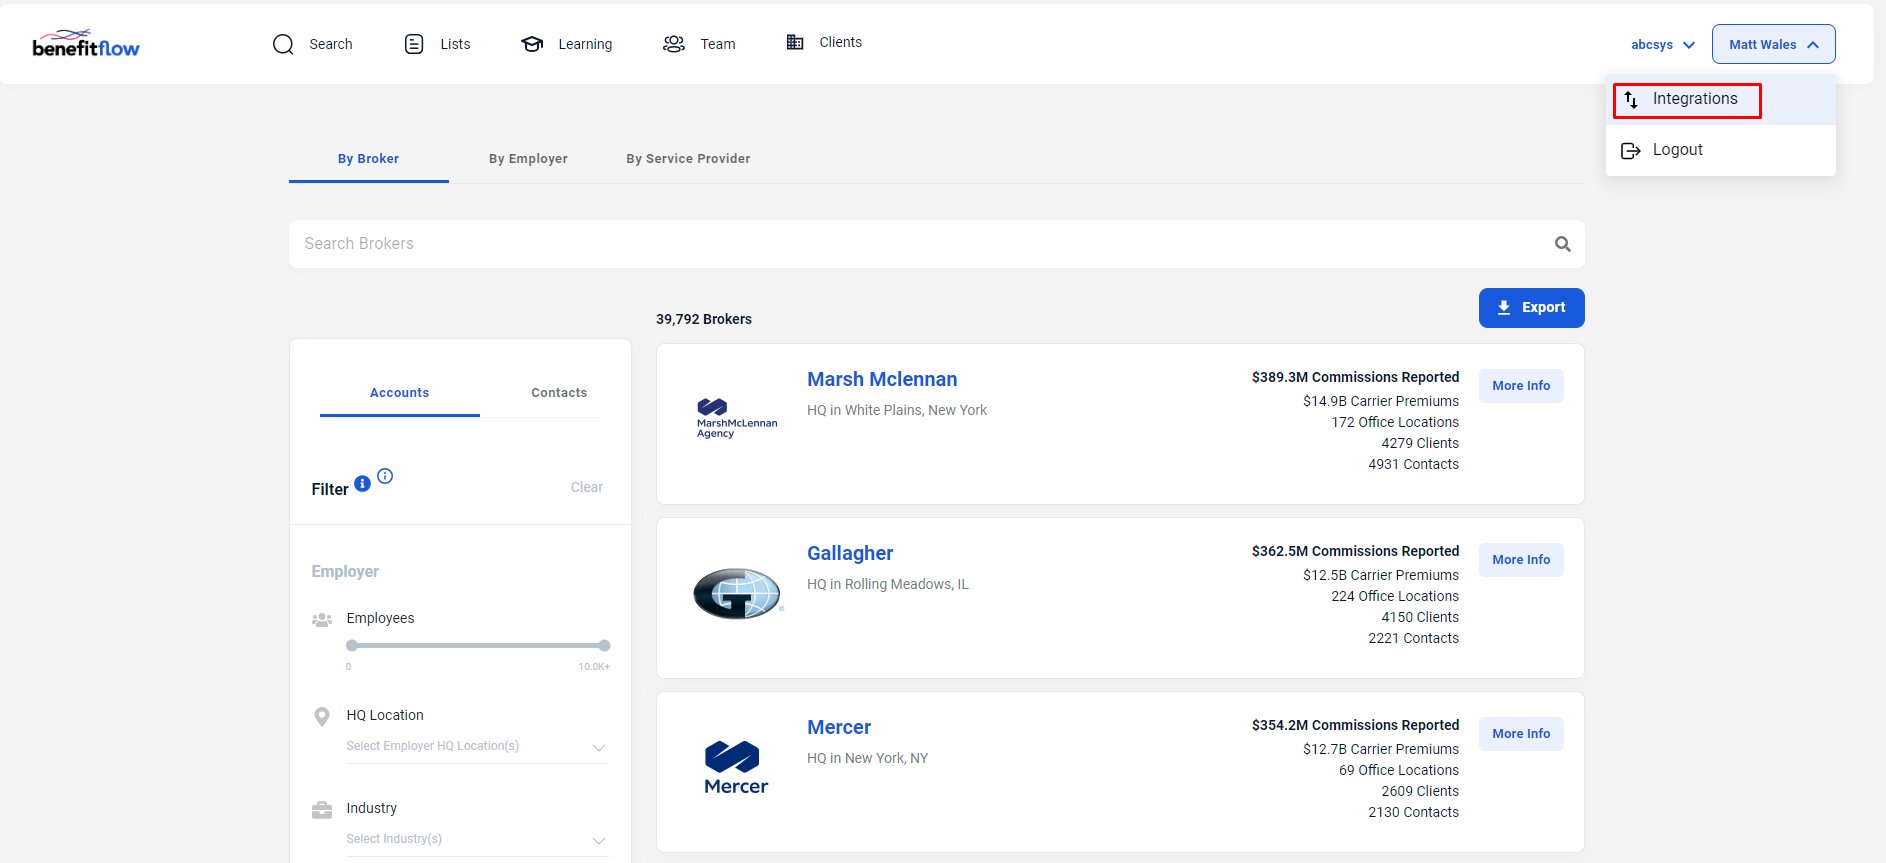Open the Learning navigation item
The image size is (1886, 863).
click(566, 44)
